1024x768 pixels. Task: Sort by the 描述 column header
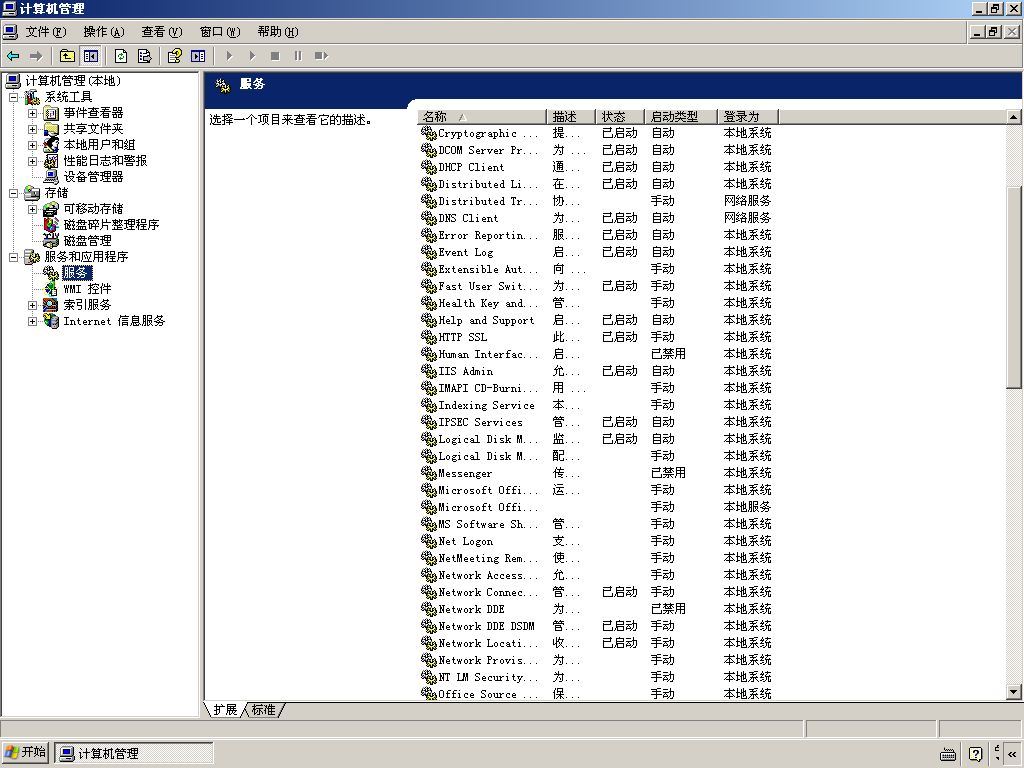(x=571, y=117)
